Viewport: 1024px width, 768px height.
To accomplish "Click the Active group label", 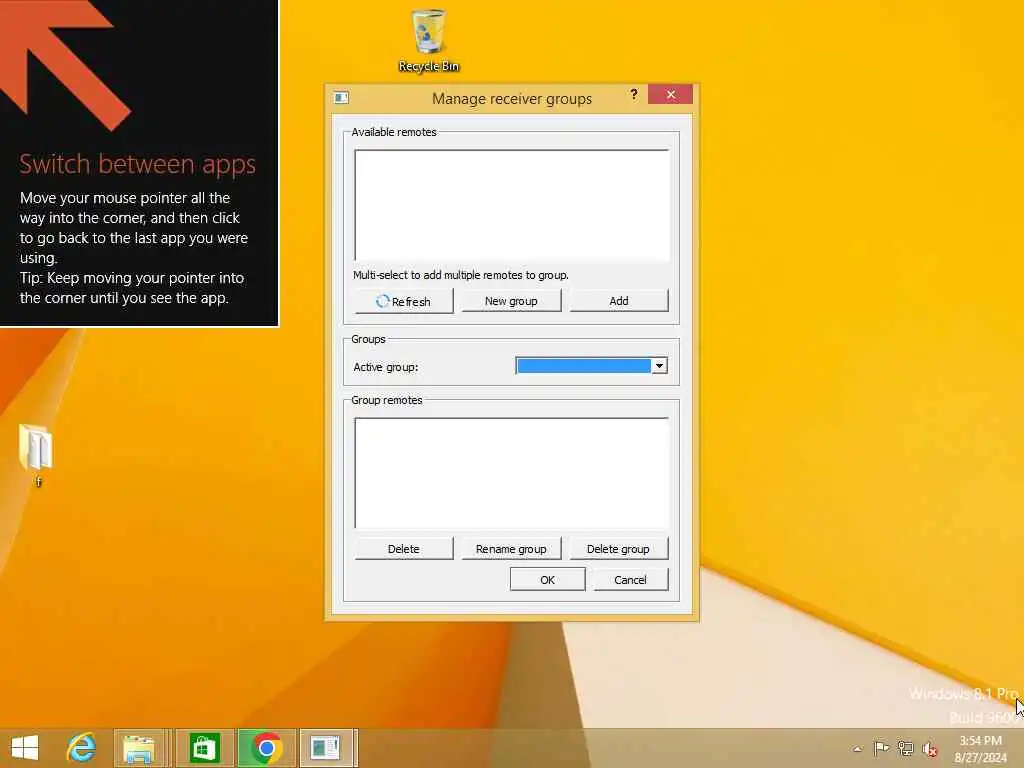I will 385,367.
